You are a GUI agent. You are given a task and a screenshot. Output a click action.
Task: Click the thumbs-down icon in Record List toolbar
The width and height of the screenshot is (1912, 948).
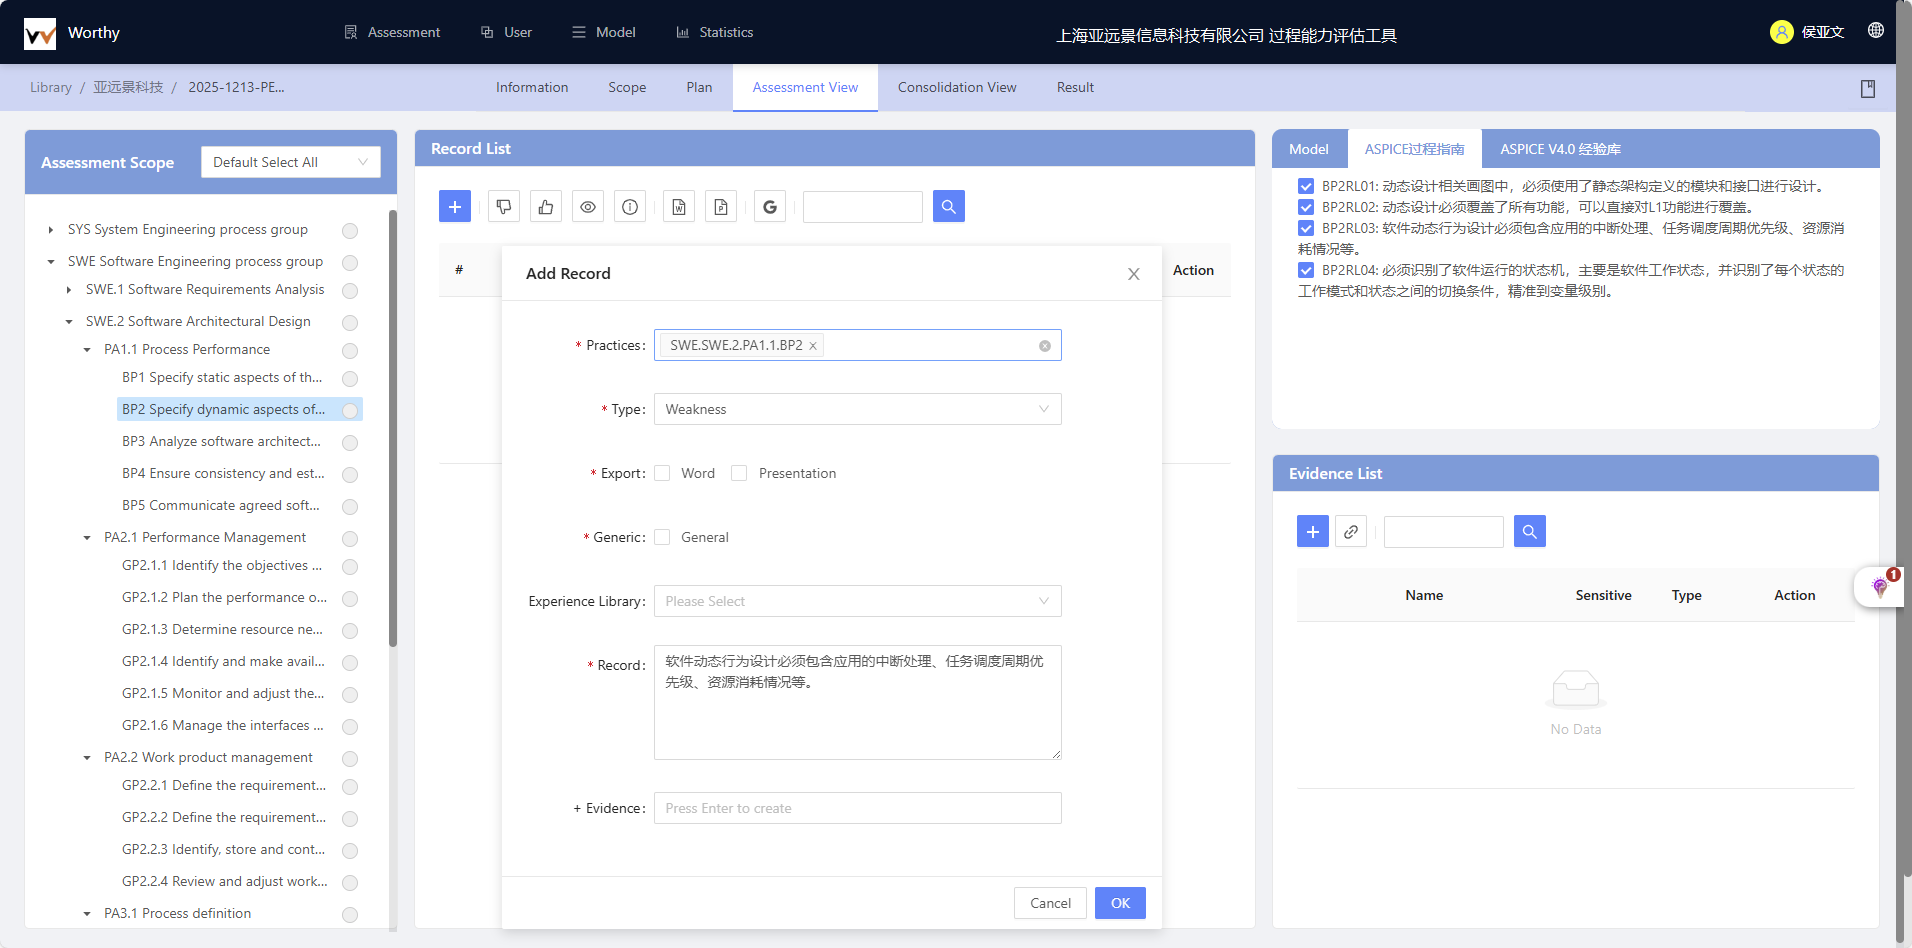click(x=504, y=207)
